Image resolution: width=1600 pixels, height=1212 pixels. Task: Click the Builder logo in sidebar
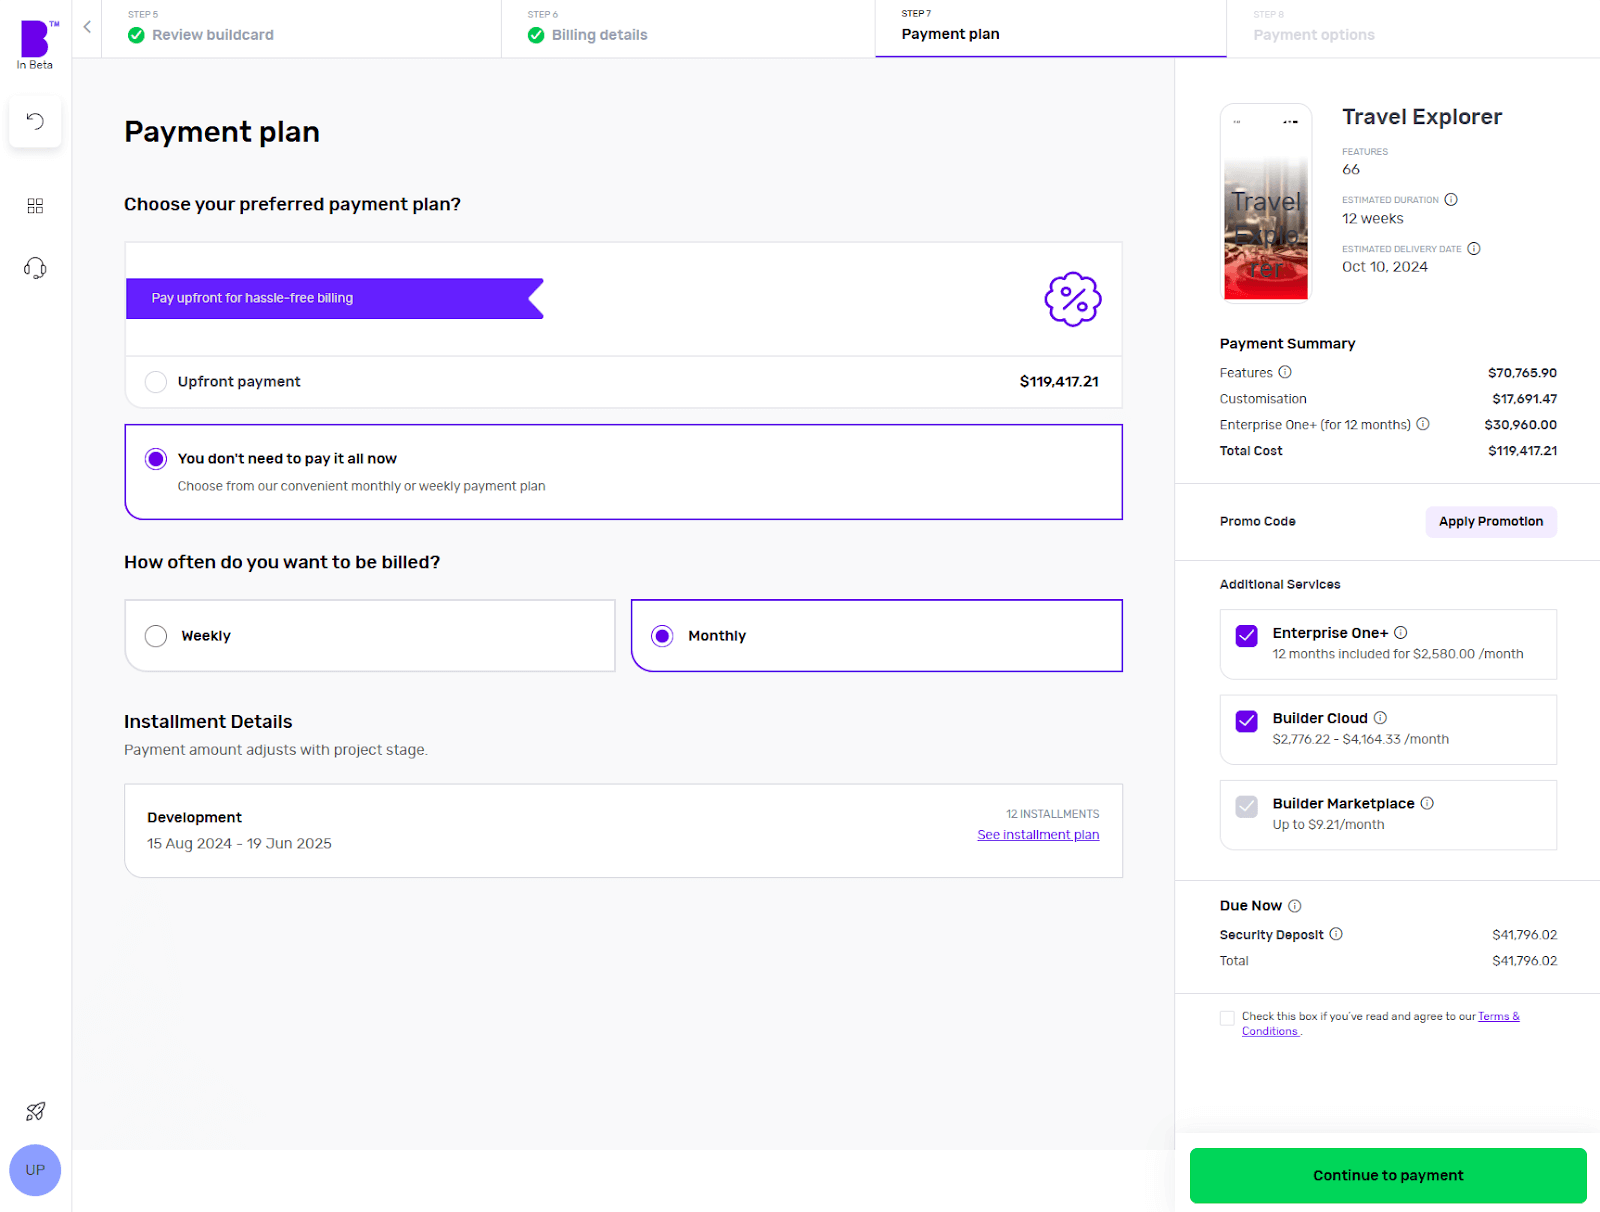click(35, 40)
